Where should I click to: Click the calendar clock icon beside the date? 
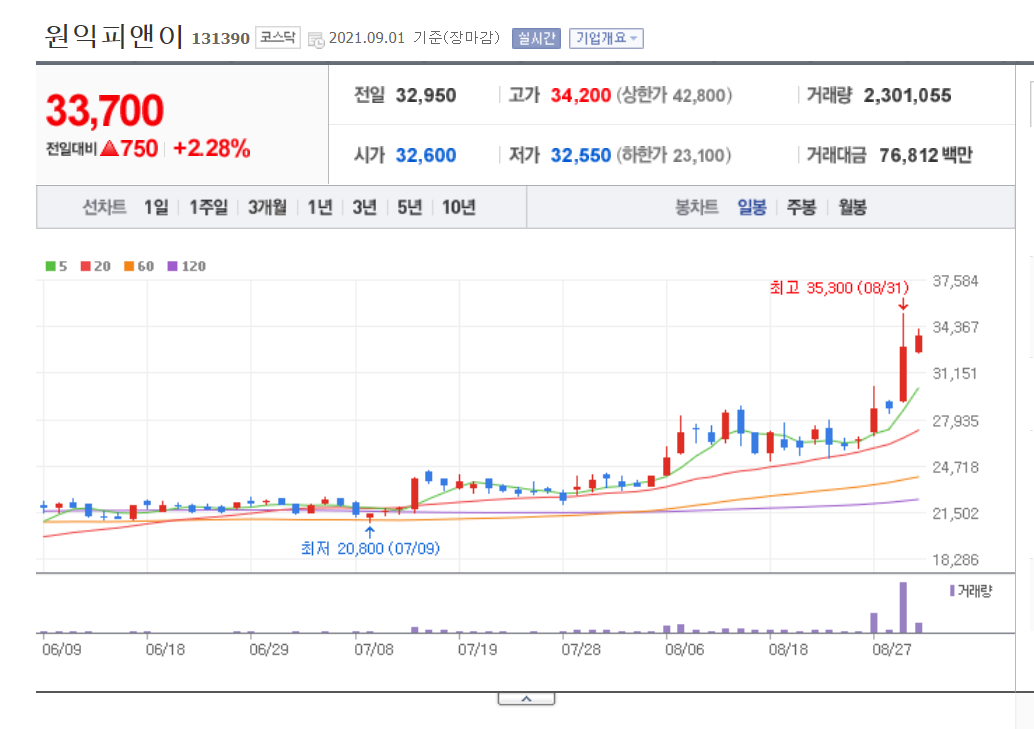click(x=316, y=40)
